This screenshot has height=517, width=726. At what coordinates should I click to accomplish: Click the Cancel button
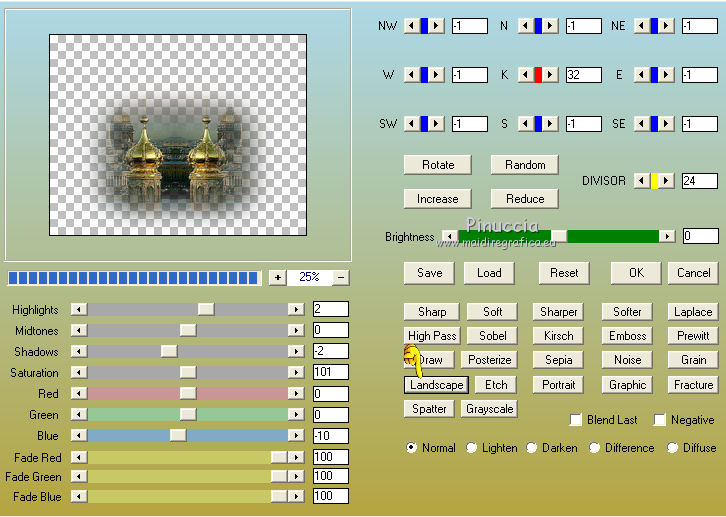tap(693, 273)
